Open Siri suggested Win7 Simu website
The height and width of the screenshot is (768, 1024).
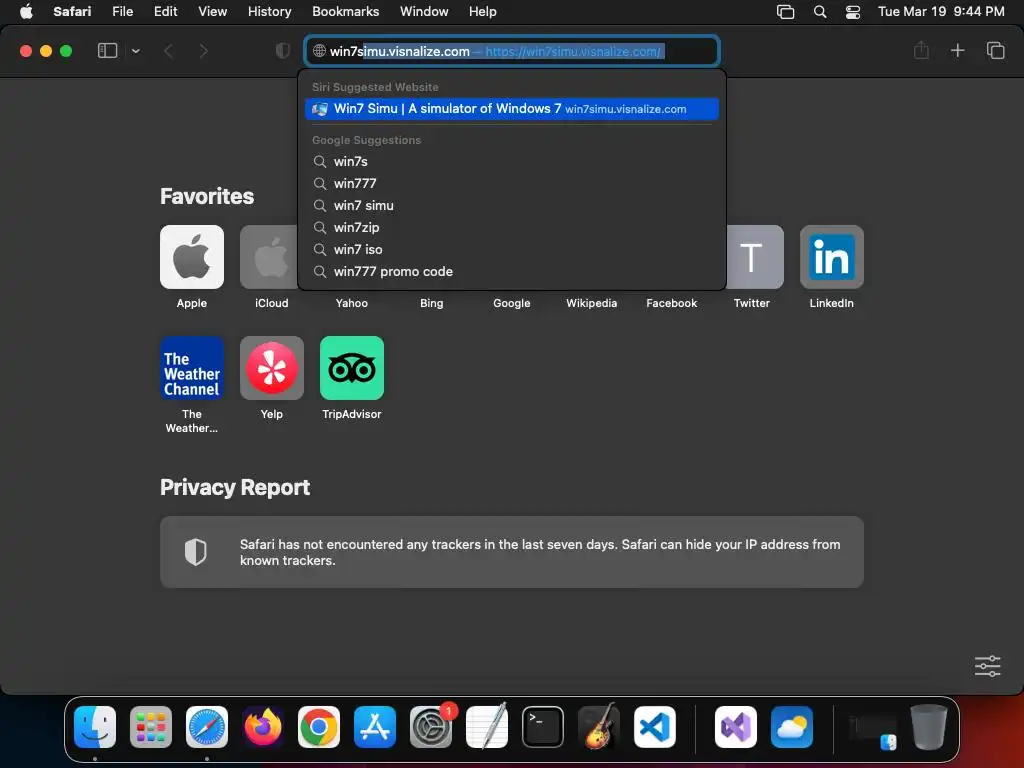pos(512,109)
